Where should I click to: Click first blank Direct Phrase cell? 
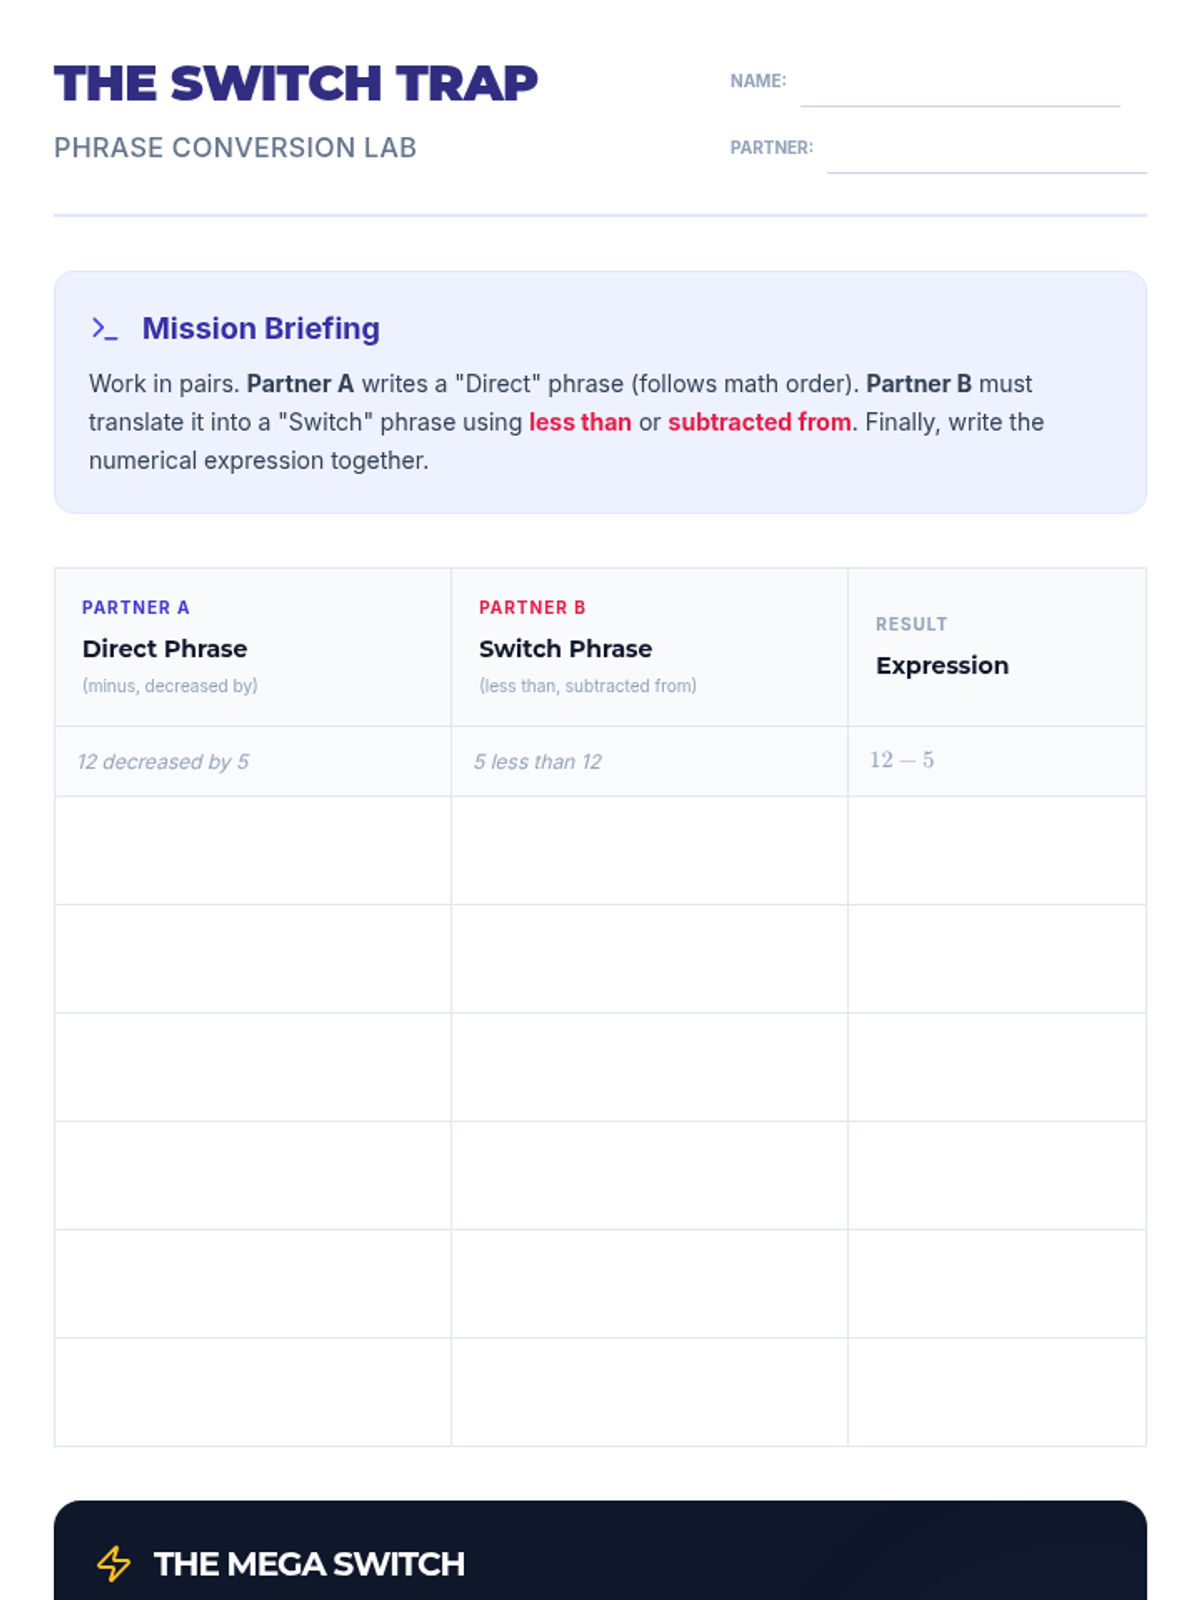(x=252, y=851)
